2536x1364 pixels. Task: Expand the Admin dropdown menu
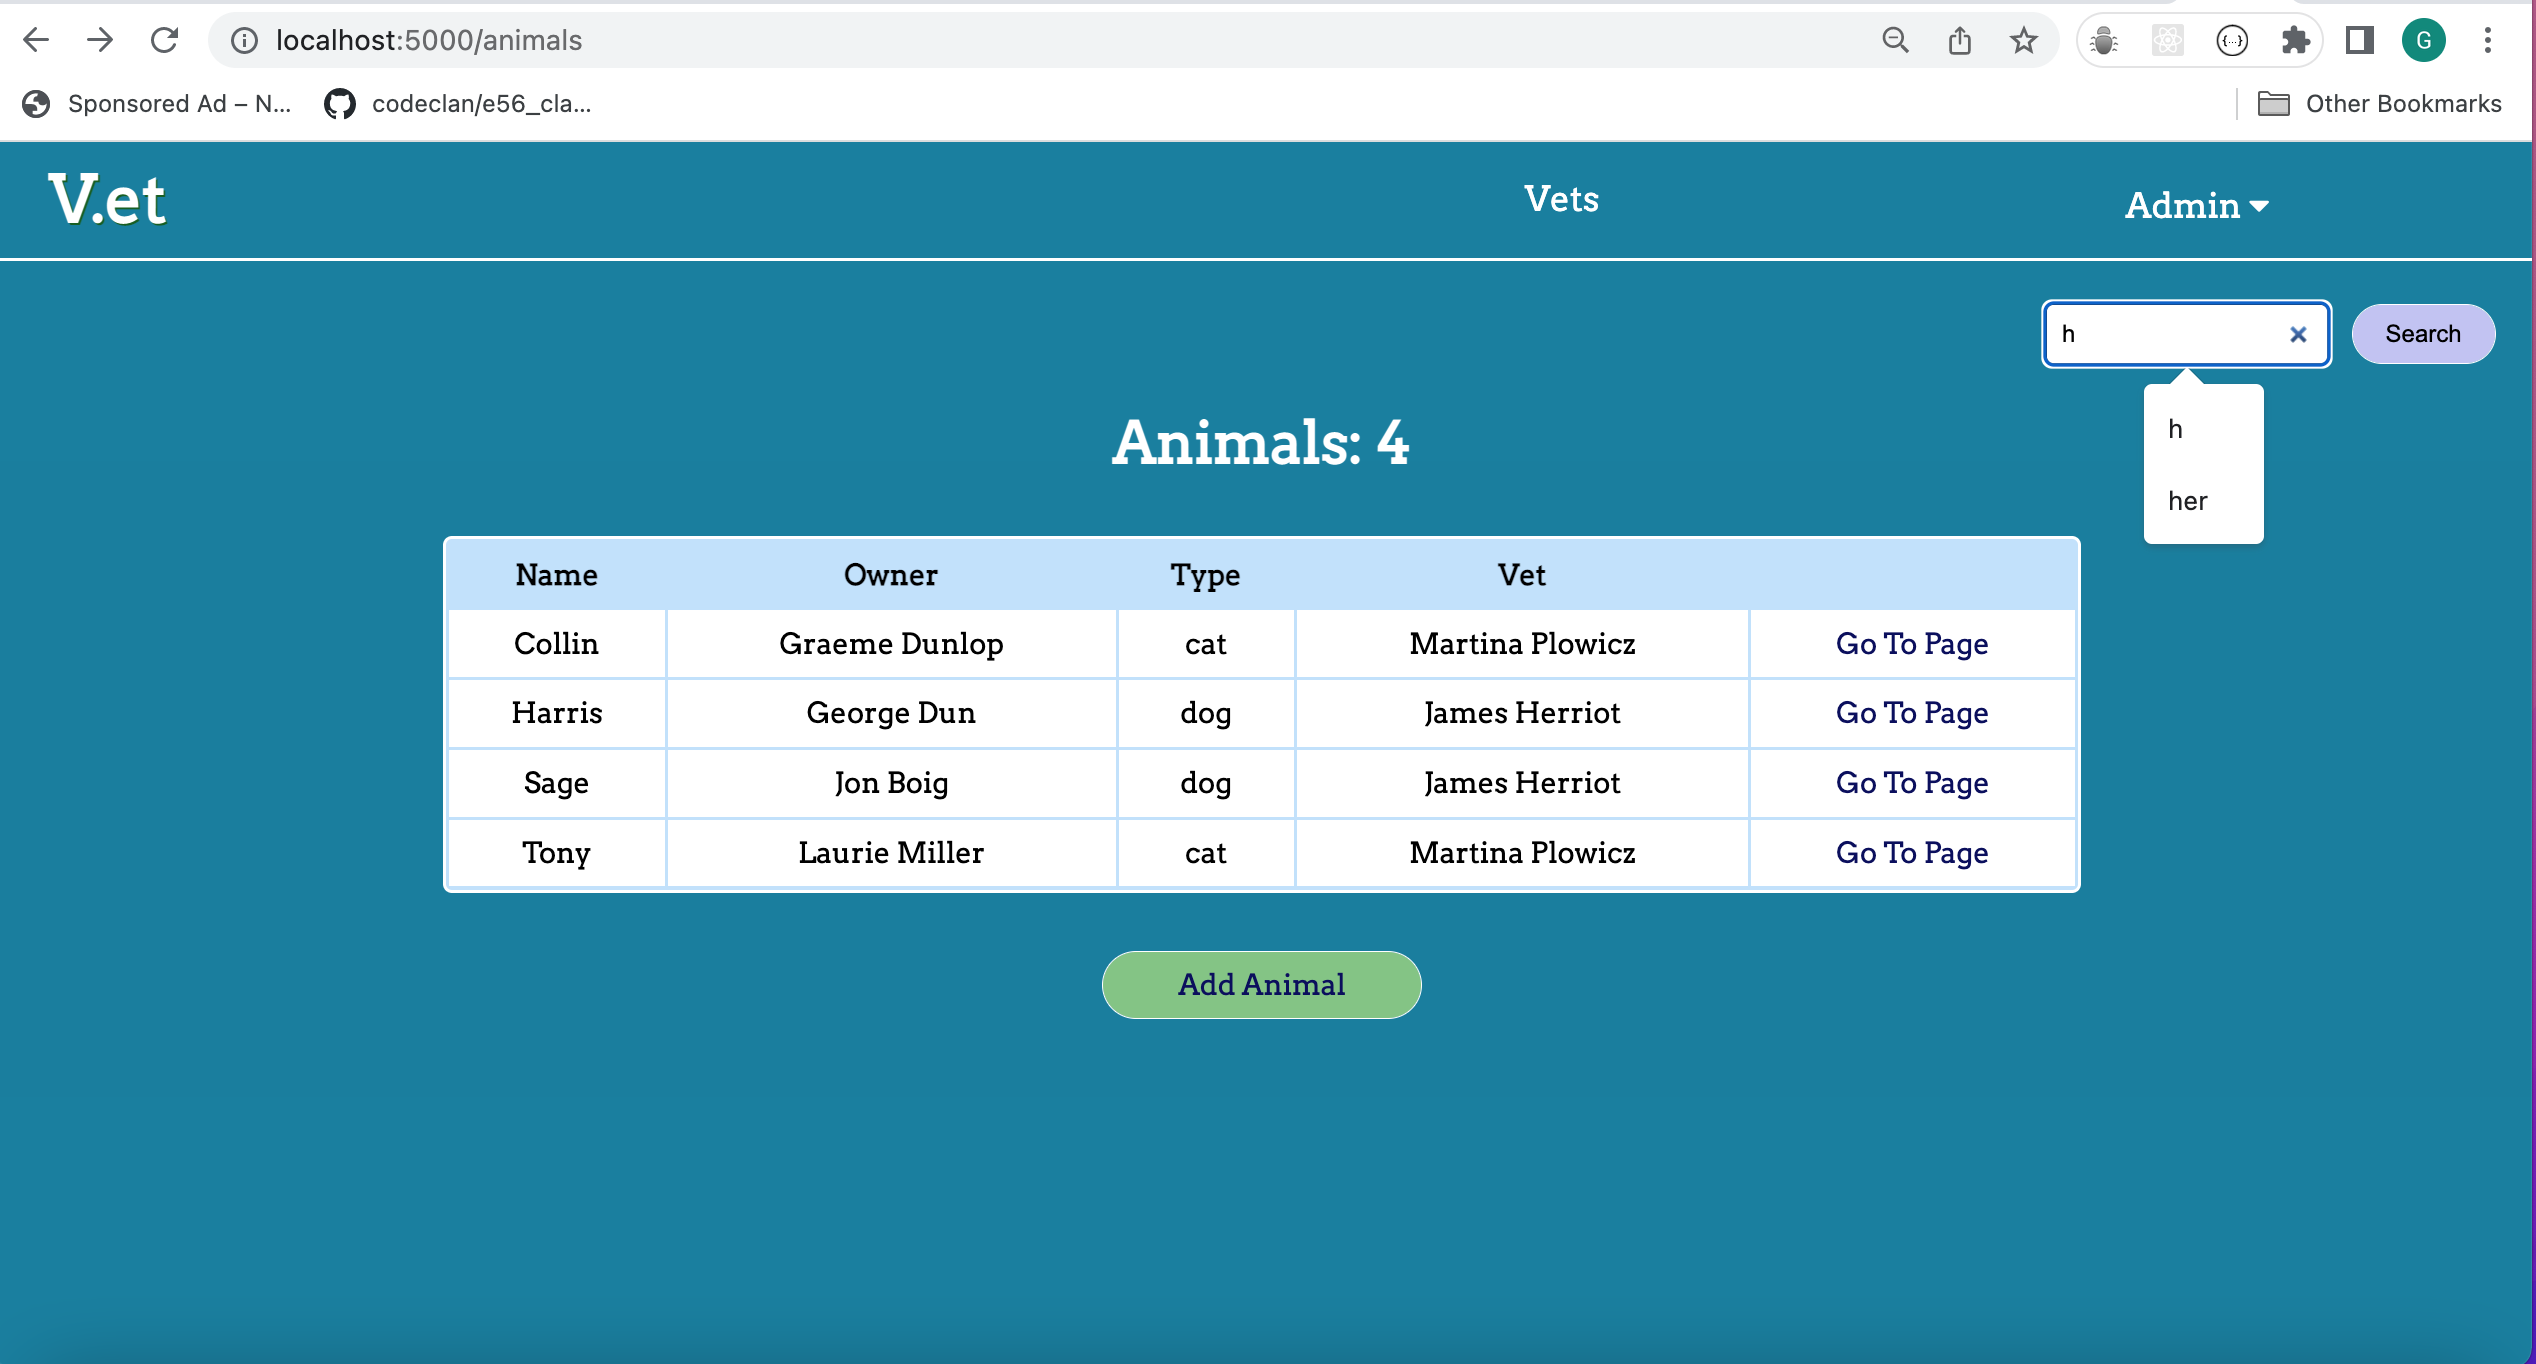(2197, 205)
